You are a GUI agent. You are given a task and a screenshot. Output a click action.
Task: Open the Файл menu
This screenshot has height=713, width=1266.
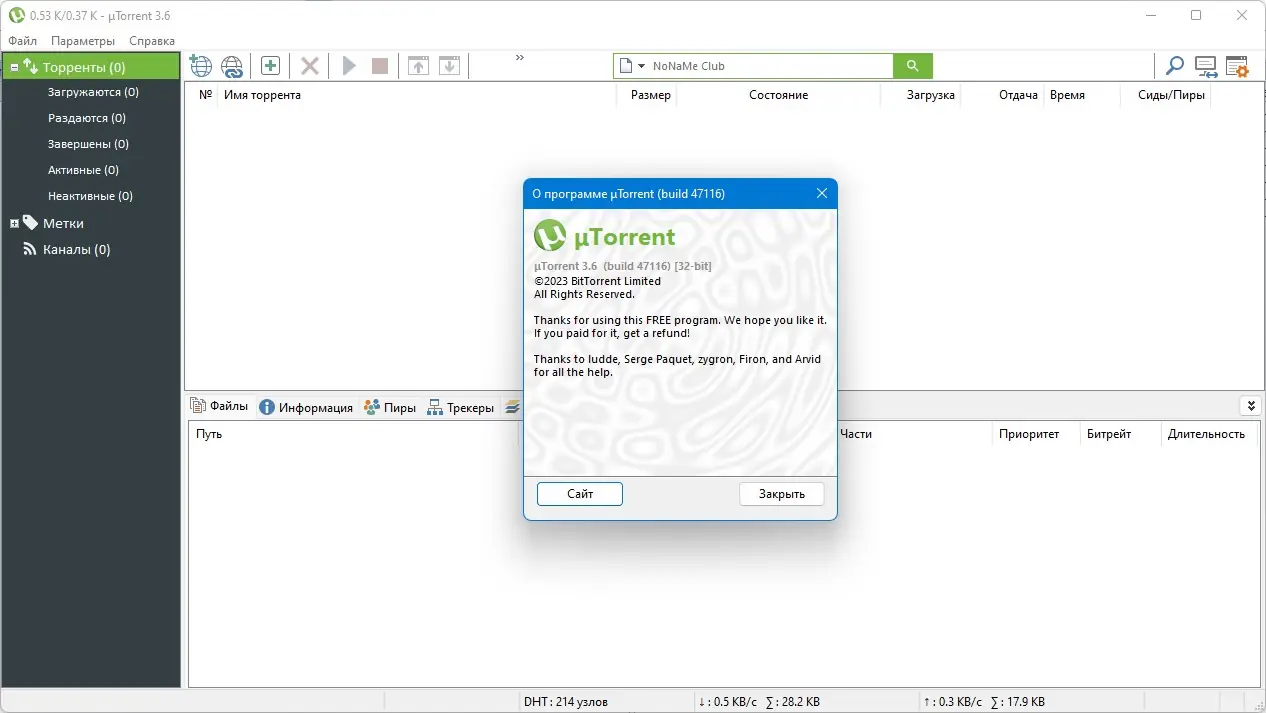click(x=22, y=41)
